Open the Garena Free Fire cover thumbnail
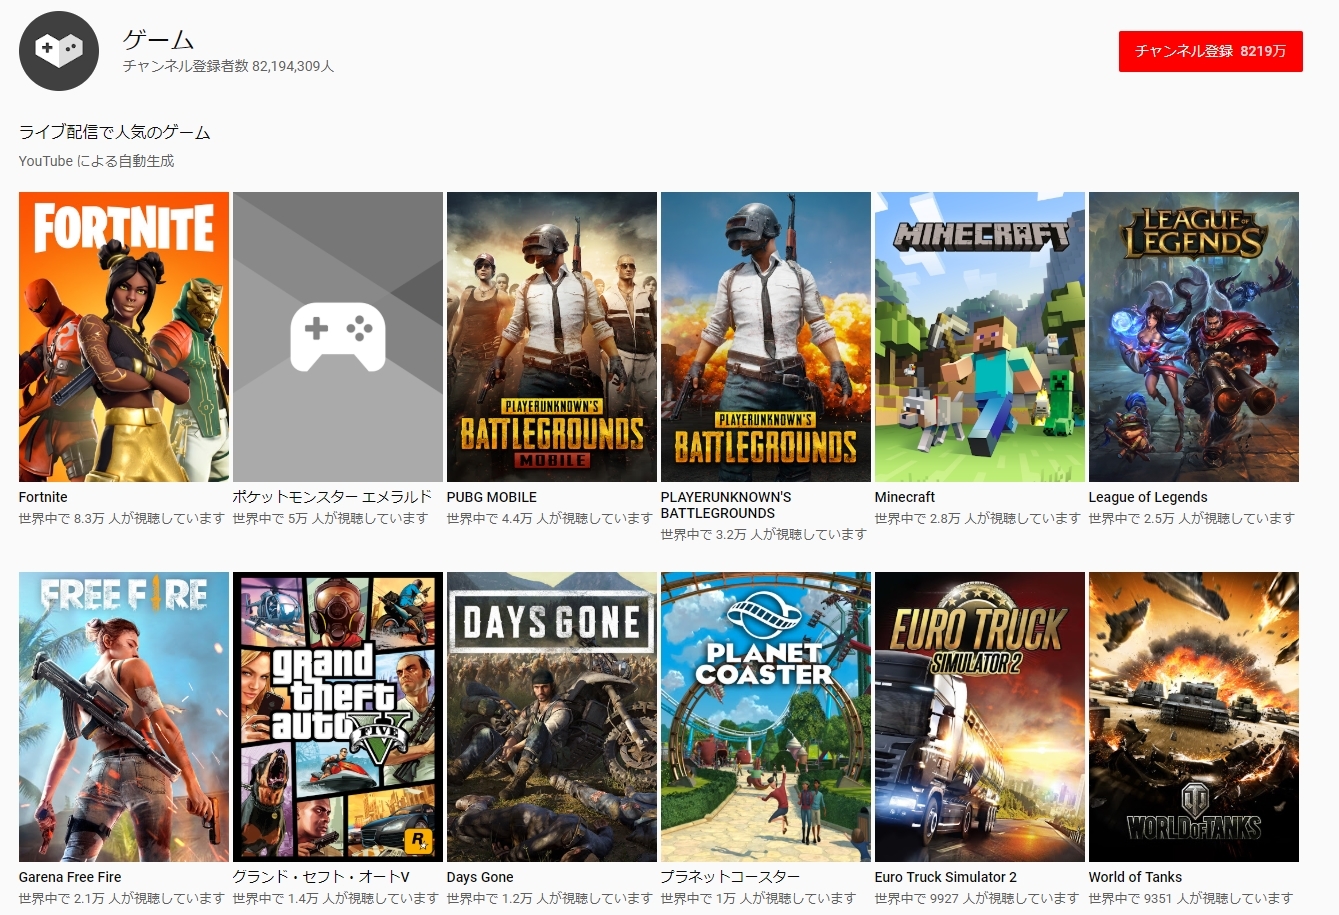 pos(124,717)
